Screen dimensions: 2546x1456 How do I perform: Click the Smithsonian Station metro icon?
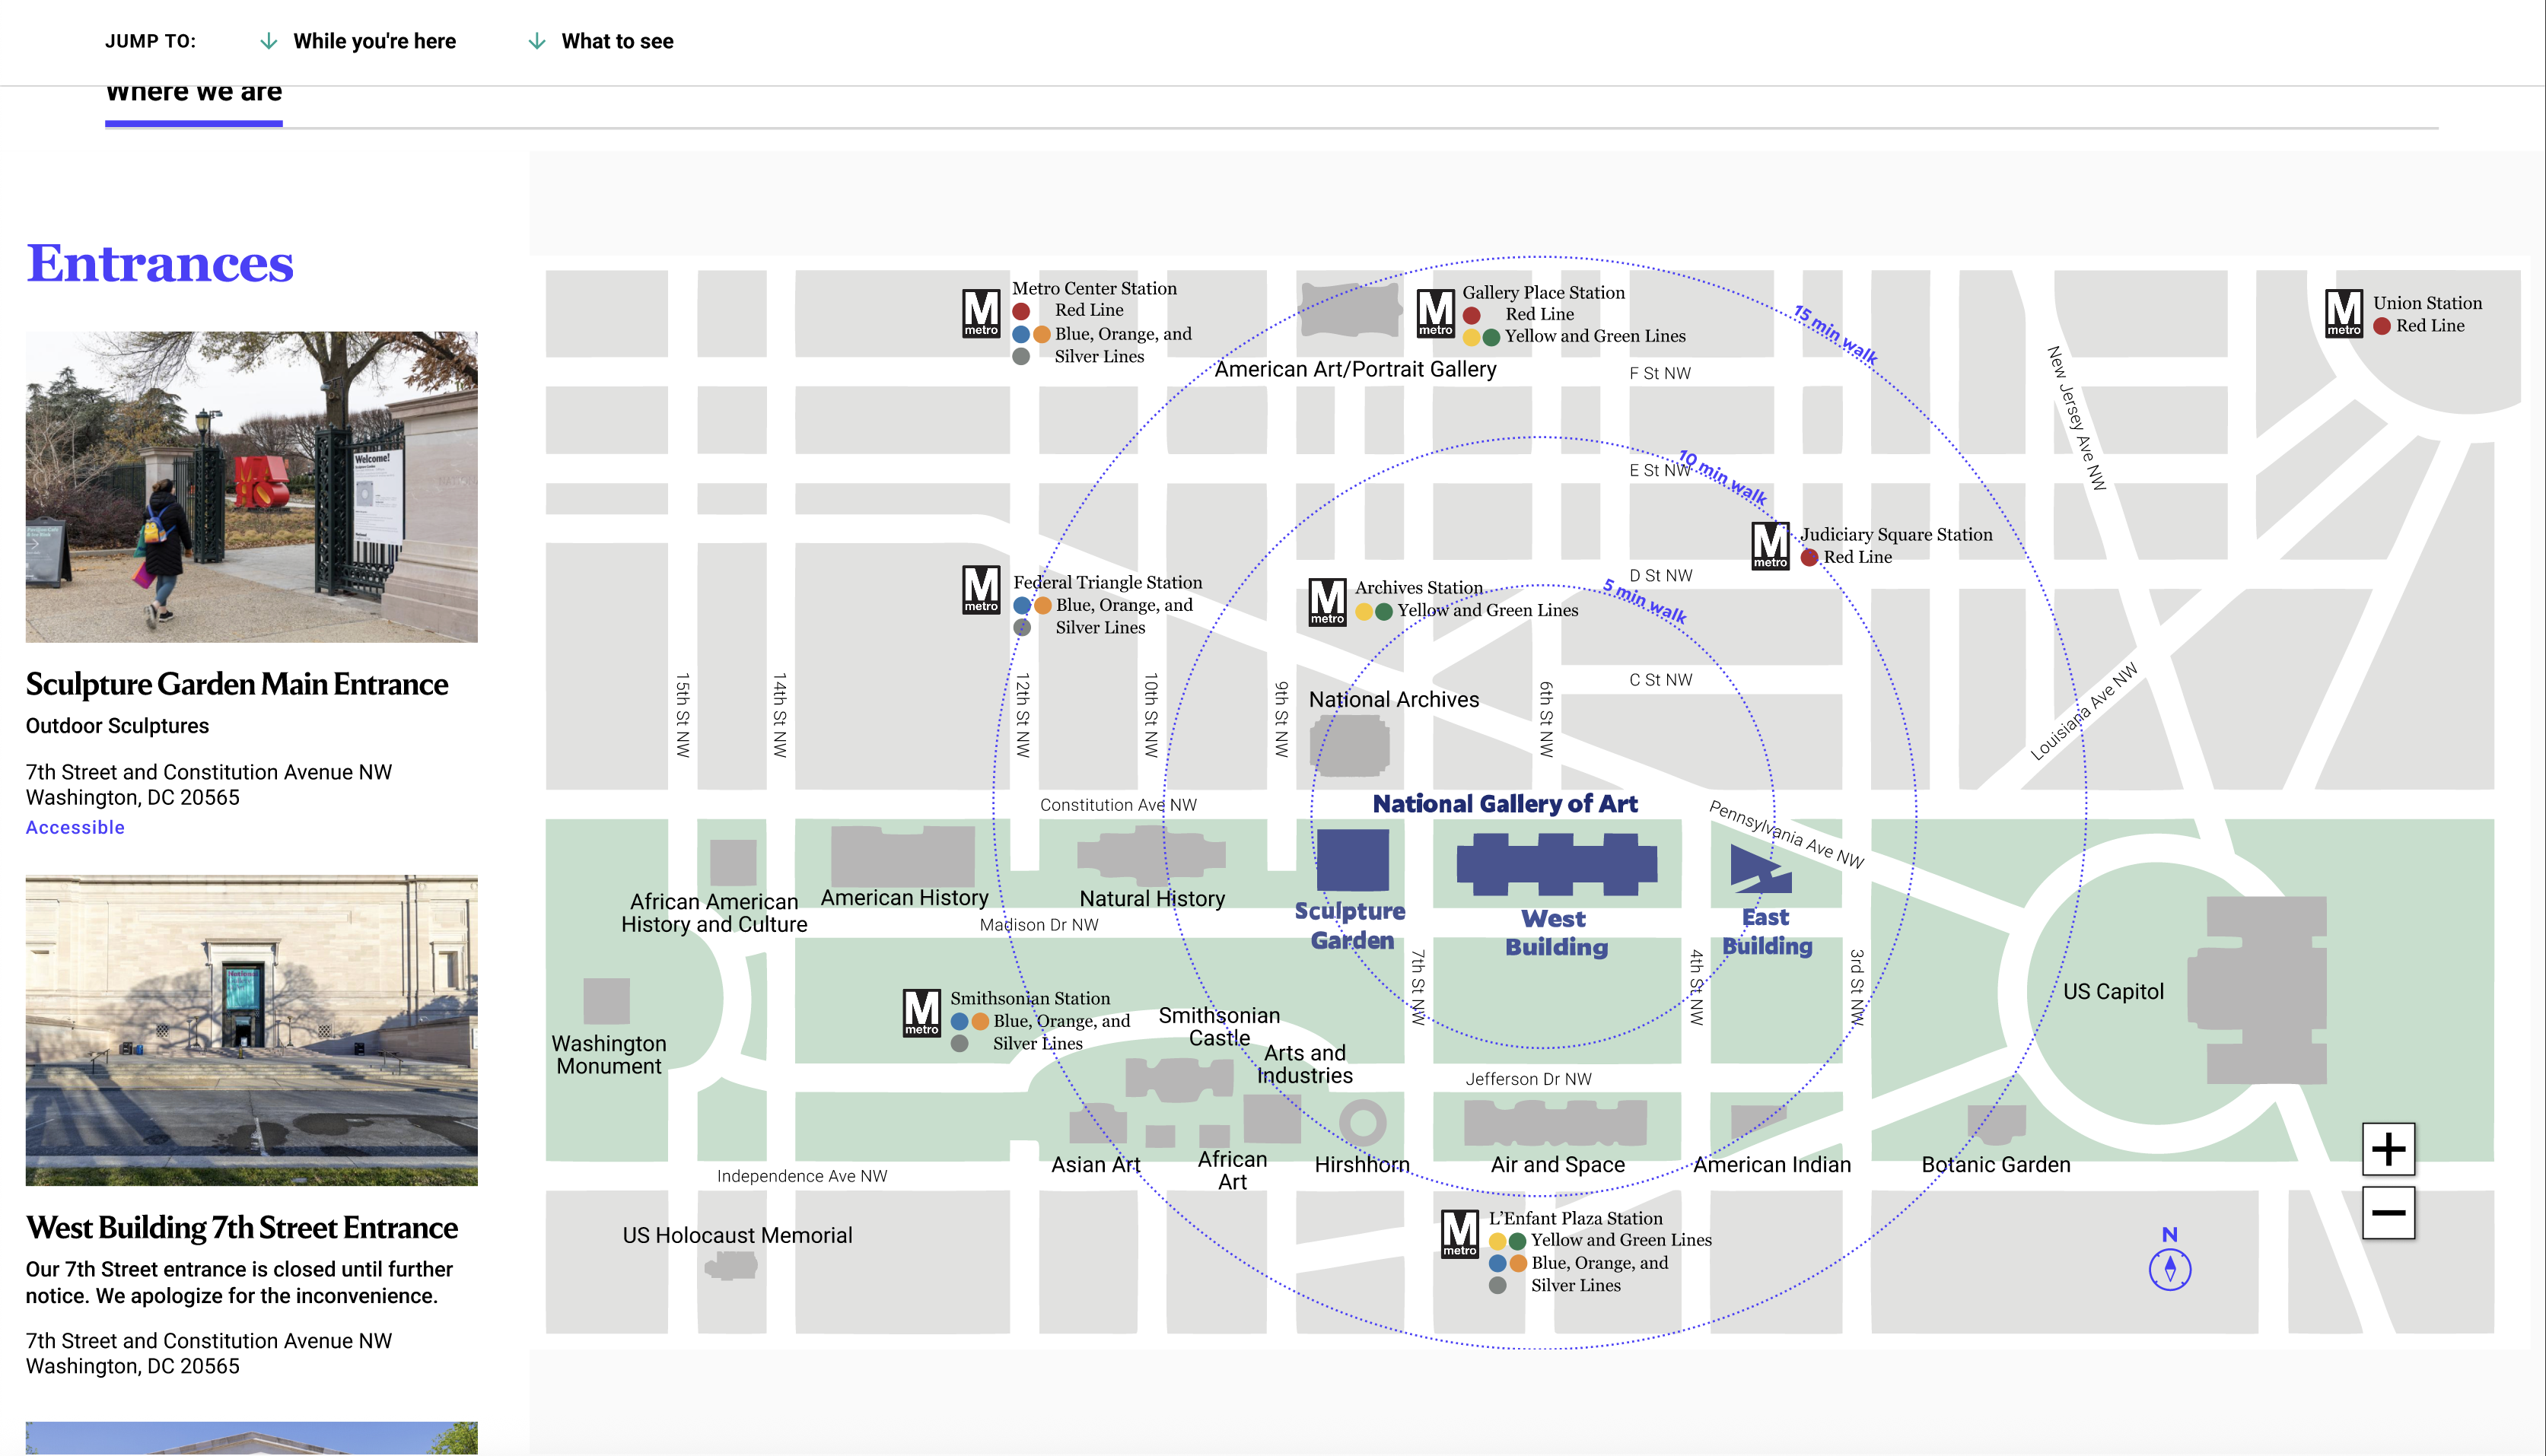point(921,1013)
